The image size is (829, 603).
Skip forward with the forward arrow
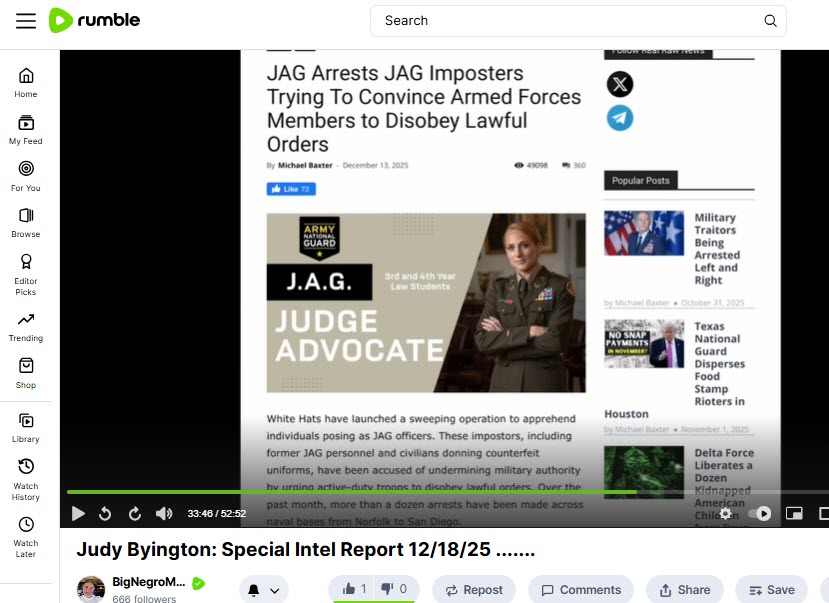[135, 513]
